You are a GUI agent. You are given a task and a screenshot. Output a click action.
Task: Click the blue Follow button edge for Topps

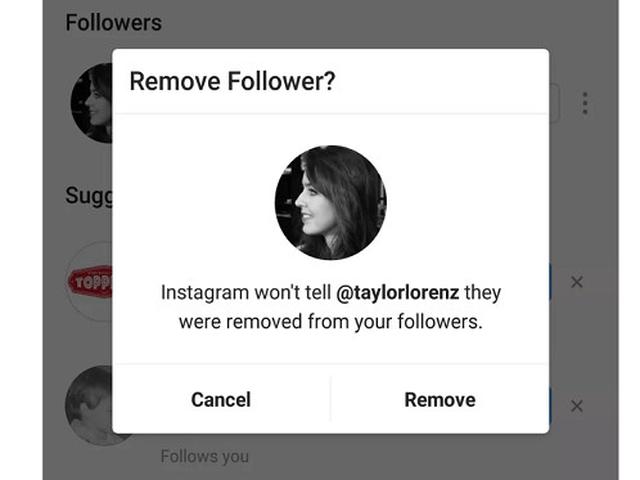point(550,282)
